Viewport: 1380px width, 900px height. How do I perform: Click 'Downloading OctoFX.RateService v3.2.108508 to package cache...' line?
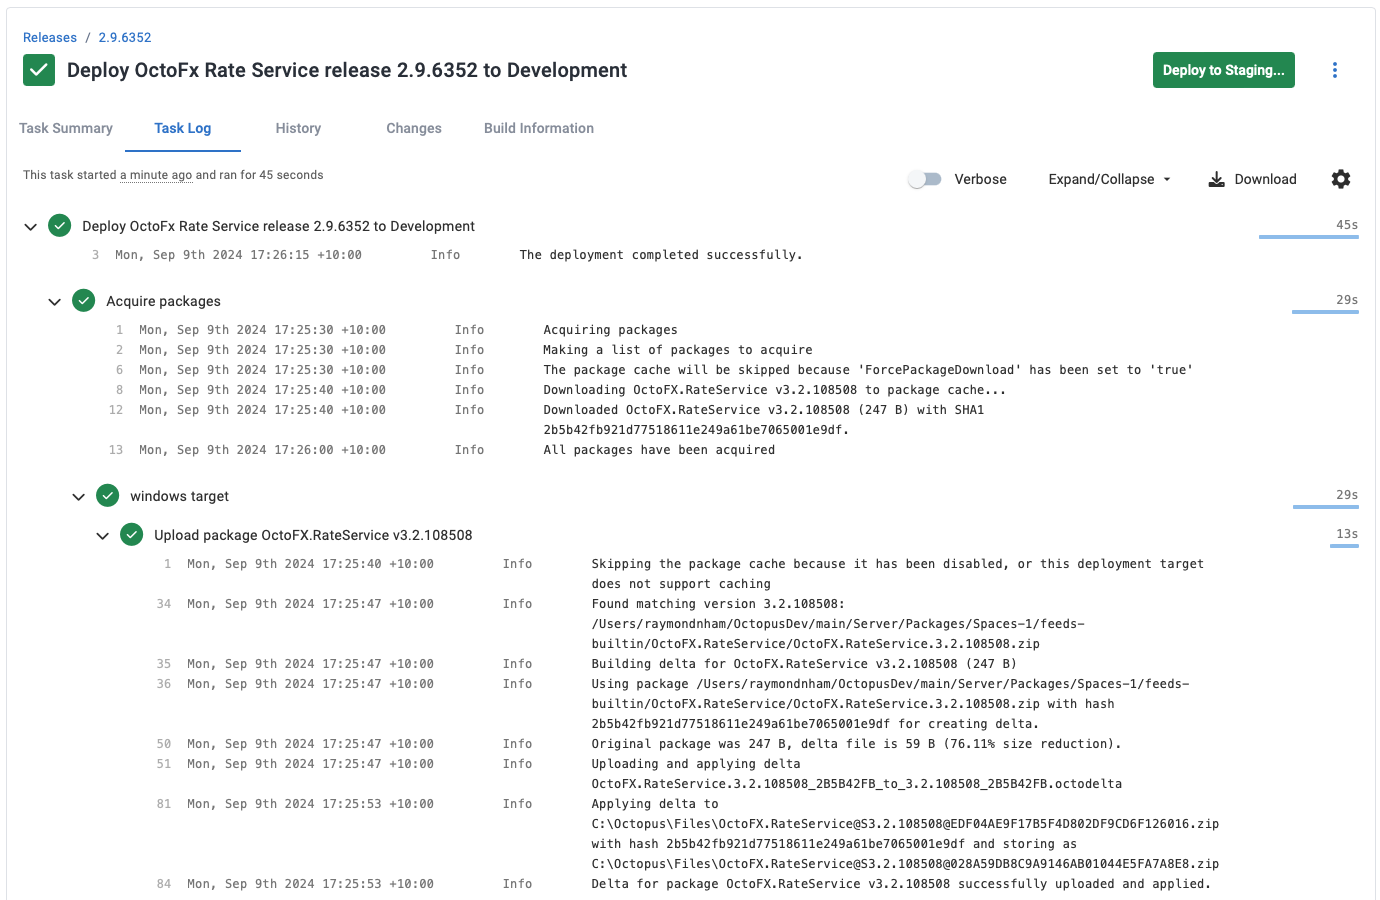775,390
